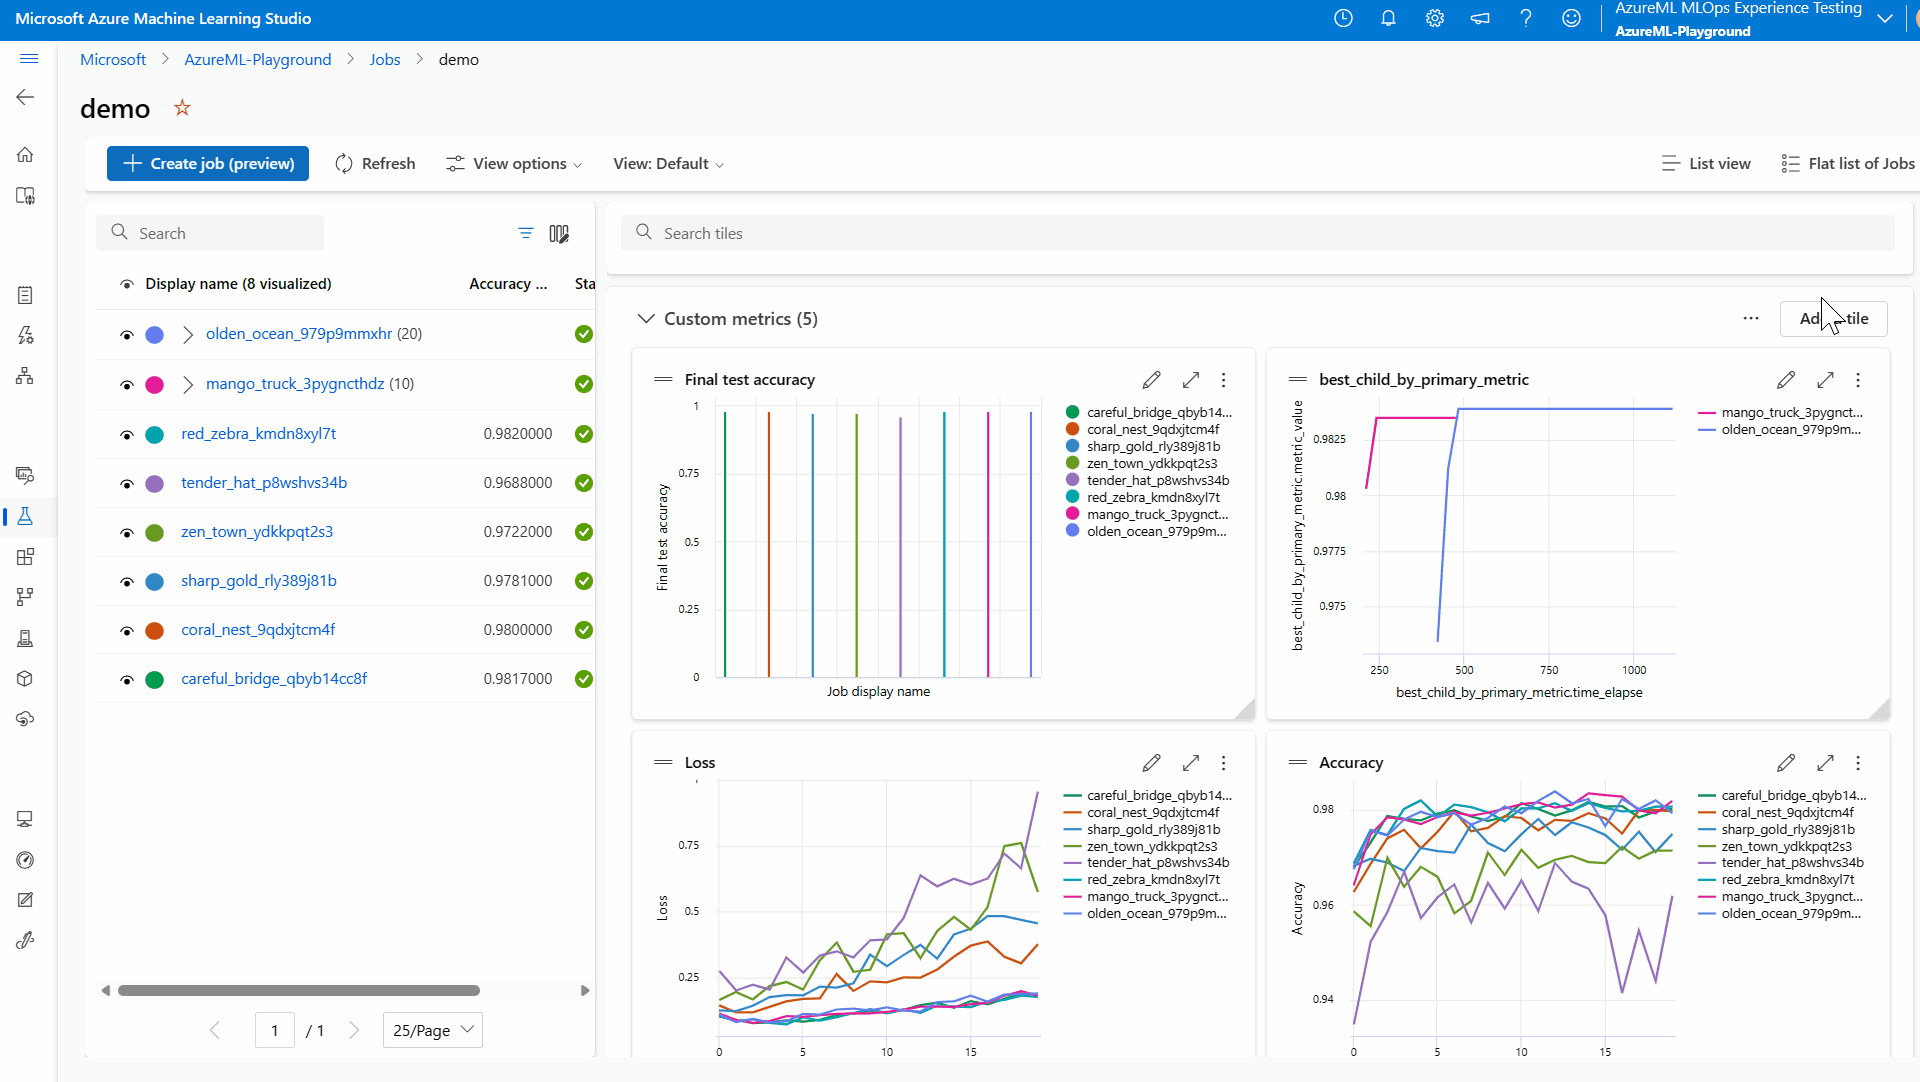
Task: Open more options on Accuracy tile
Action: click(x=1858, y=763)
